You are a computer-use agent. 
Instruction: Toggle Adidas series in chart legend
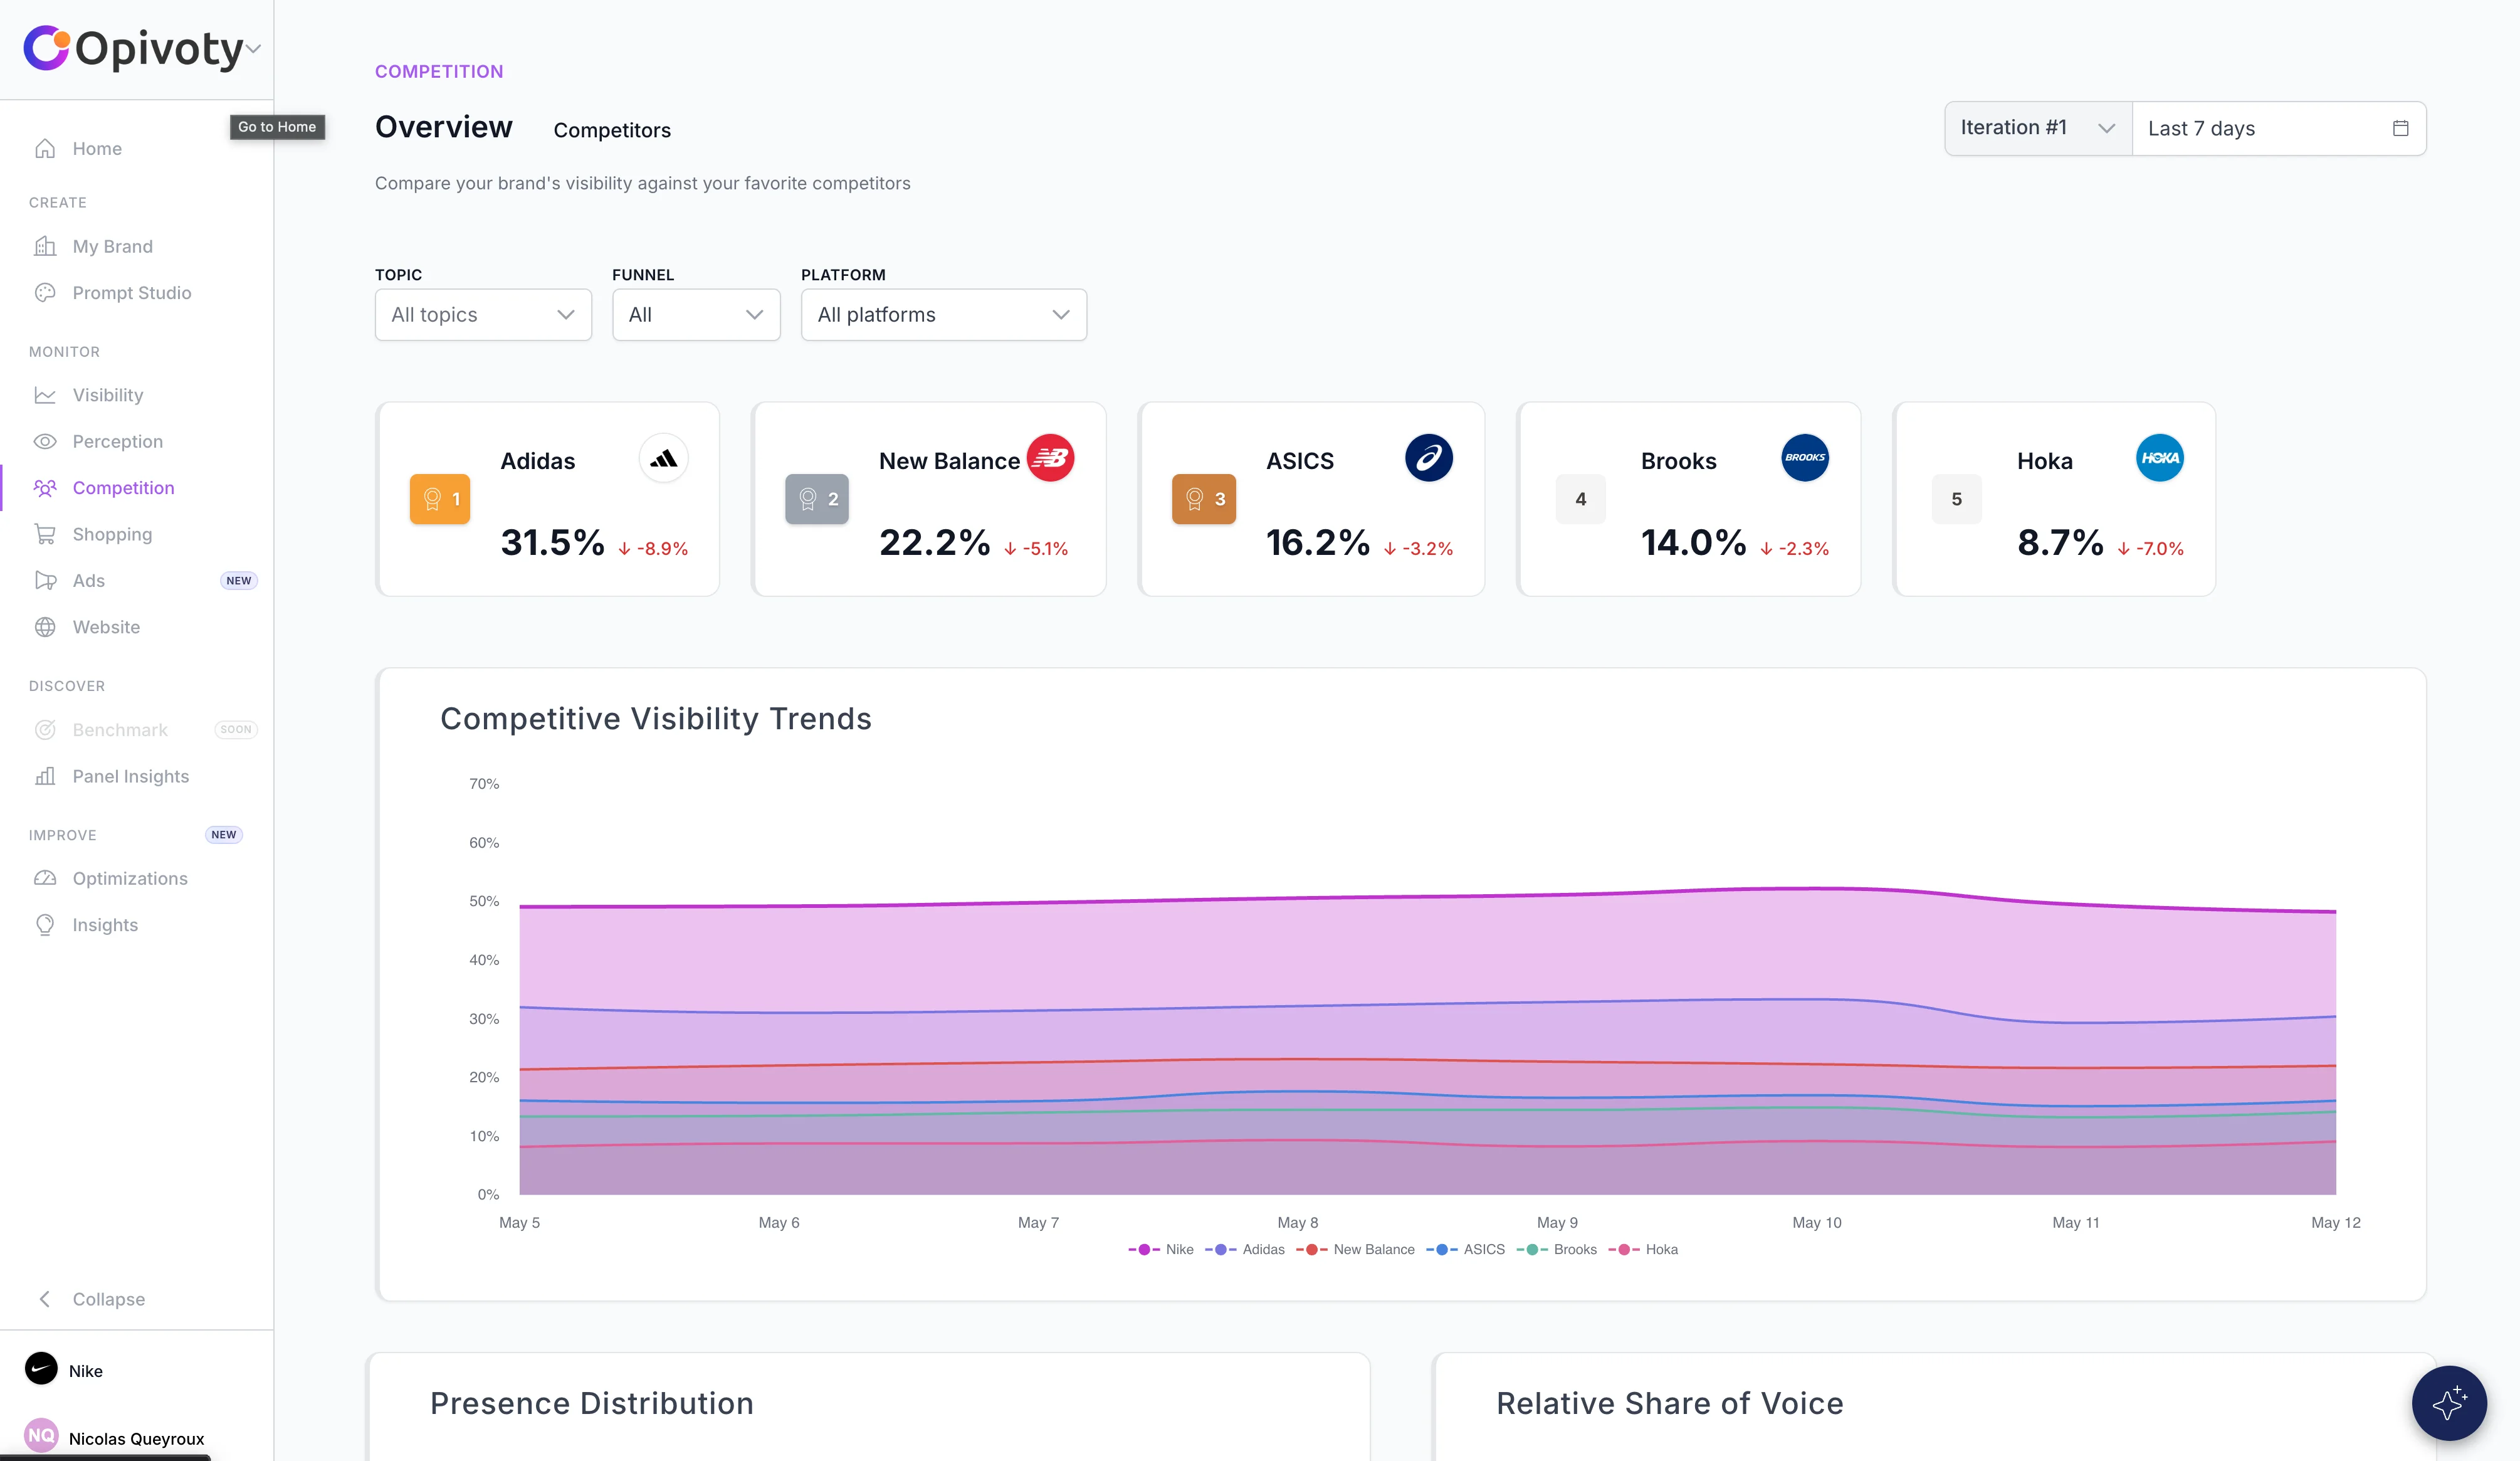coord(1245,1249)
